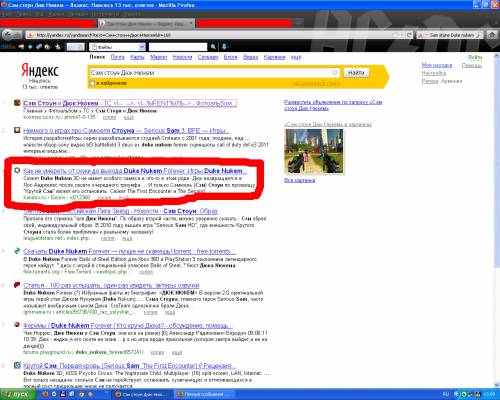
Task: Switch to Yandex 'Карты' tab
Action: (137, 57)
